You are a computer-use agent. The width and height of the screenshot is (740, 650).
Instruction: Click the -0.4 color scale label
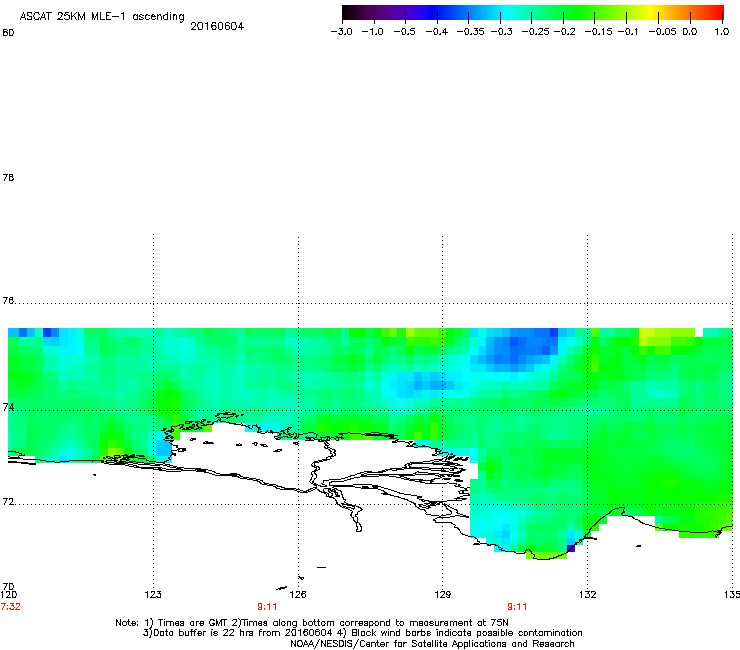click(x=437, y=32)
